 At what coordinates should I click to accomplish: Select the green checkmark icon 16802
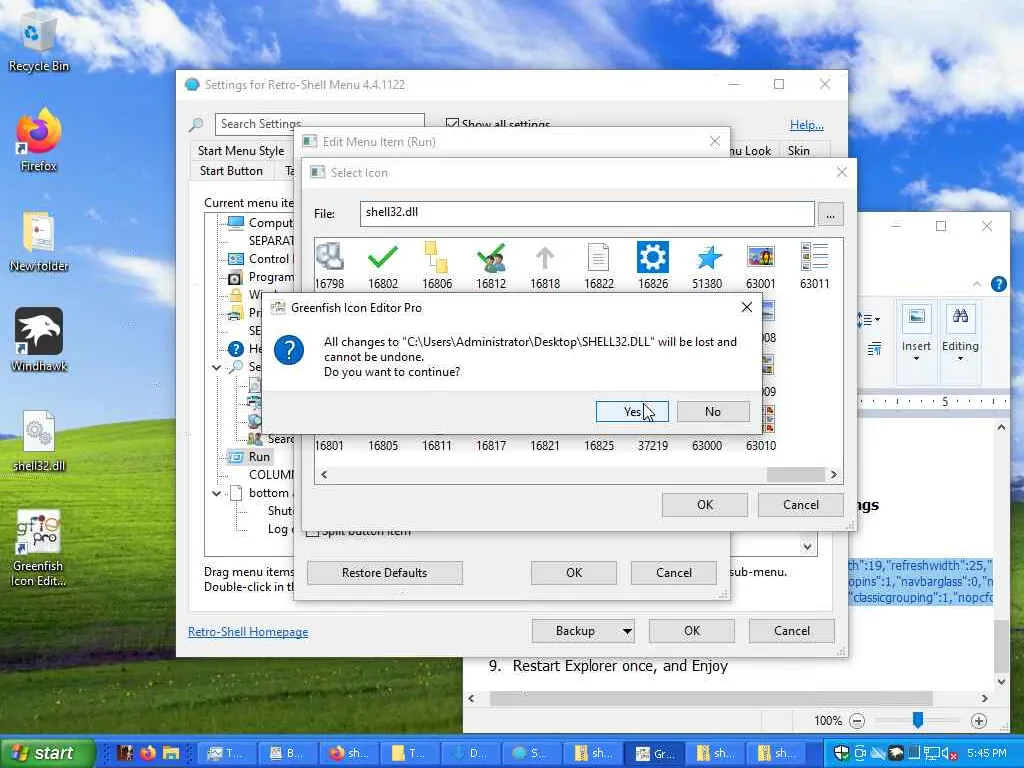point(383,265)
